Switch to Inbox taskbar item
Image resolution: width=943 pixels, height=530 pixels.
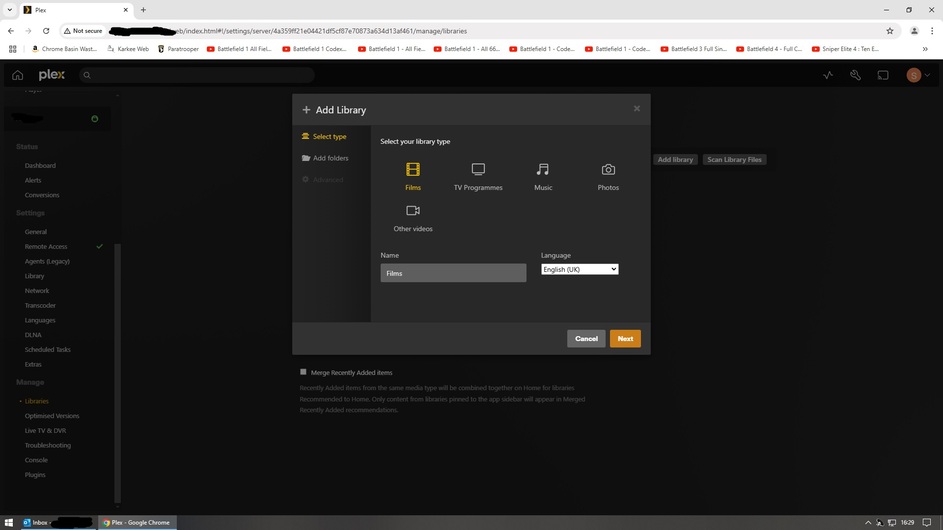tap(58, 522)
